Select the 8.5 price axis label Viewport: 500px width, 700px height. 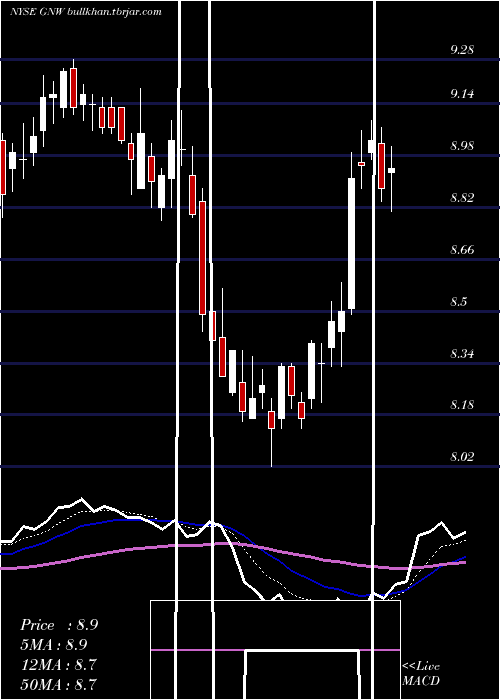point(458,302)
